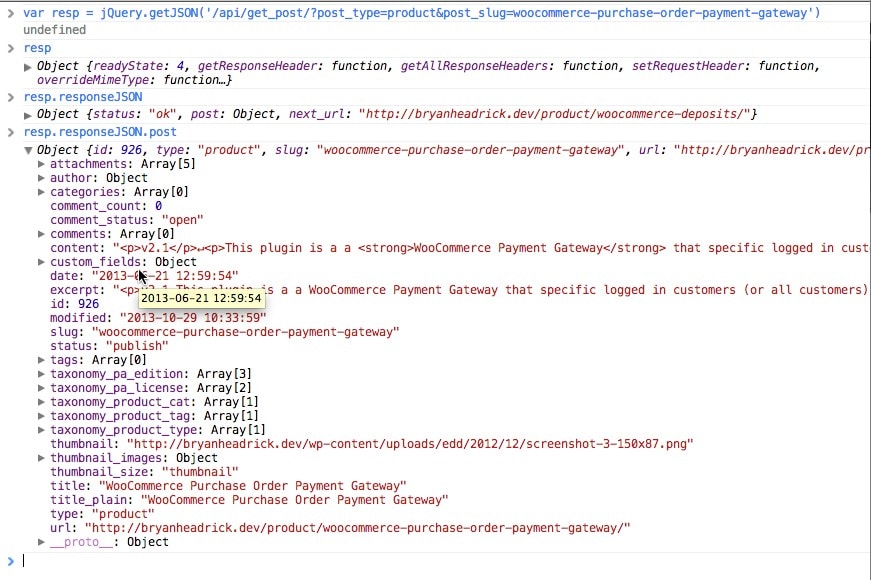Expand the taxonomy_product_cat array

pos(42,402)
